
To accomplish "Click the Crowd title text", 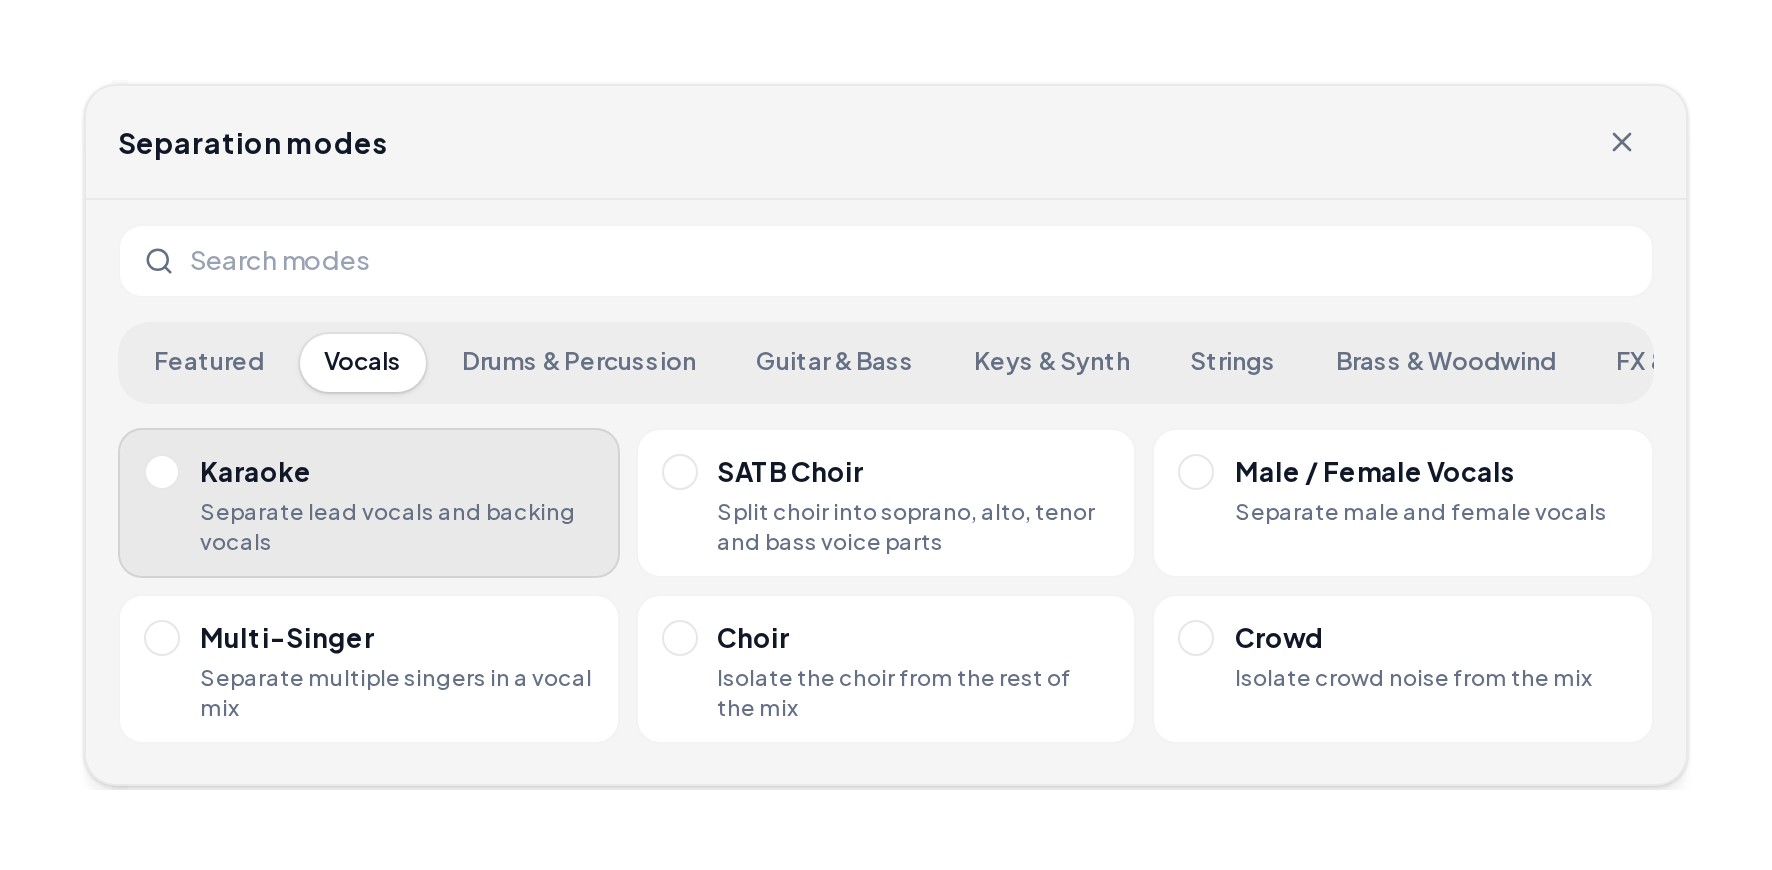I will pyautogui.click(x=1278, y=638).
